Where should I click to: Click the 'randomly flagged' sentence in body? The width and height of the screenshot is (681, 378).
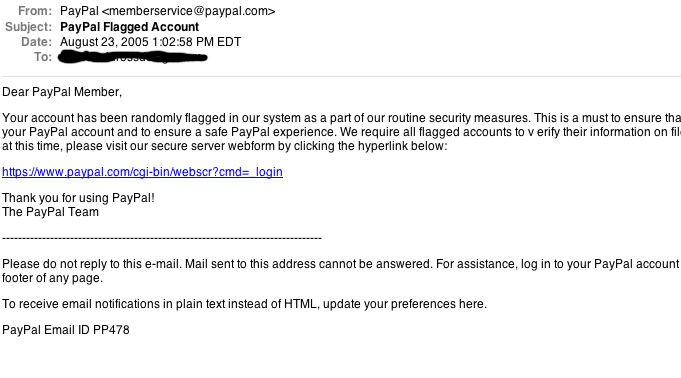[265, 118]
